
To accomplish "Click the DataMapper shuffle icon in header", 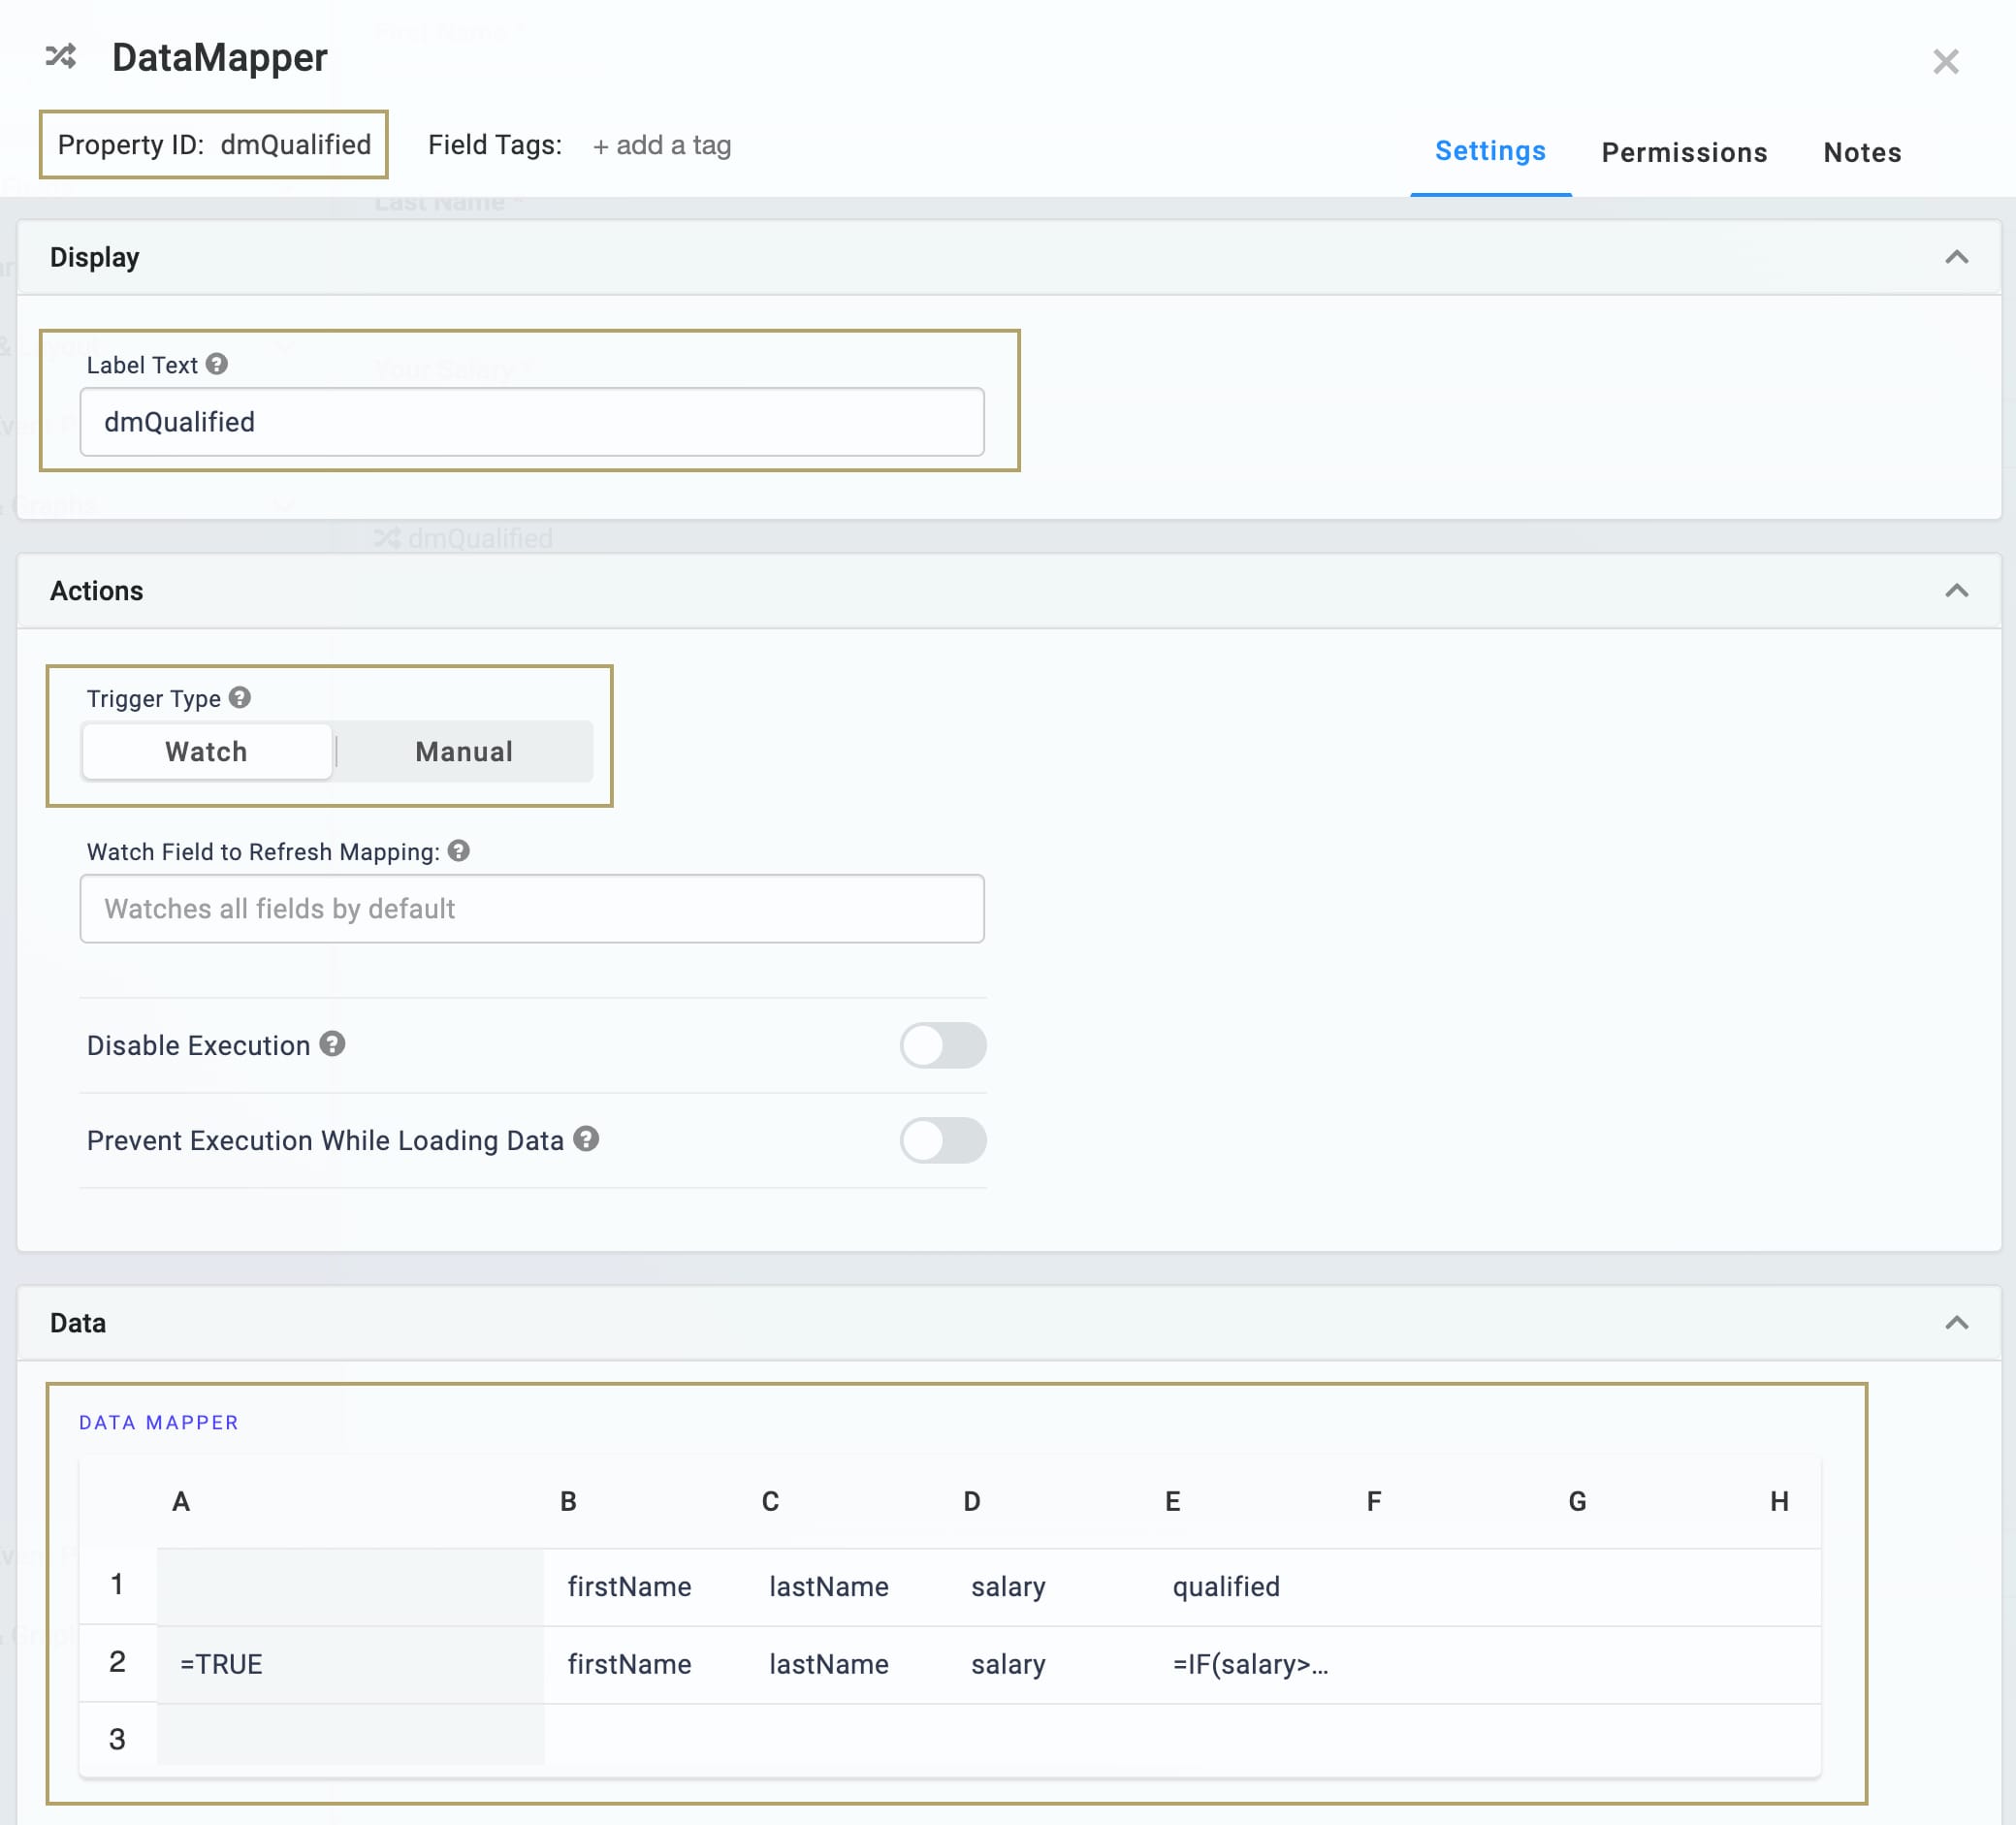I will pos(61,56).
